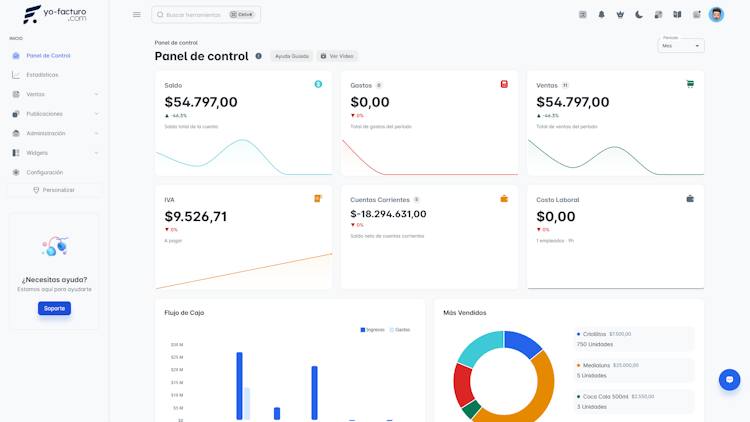Open the Periodo Mes dropdown
Image resolution: width=750 pixels, height=422 pixels.
point(681,45)
